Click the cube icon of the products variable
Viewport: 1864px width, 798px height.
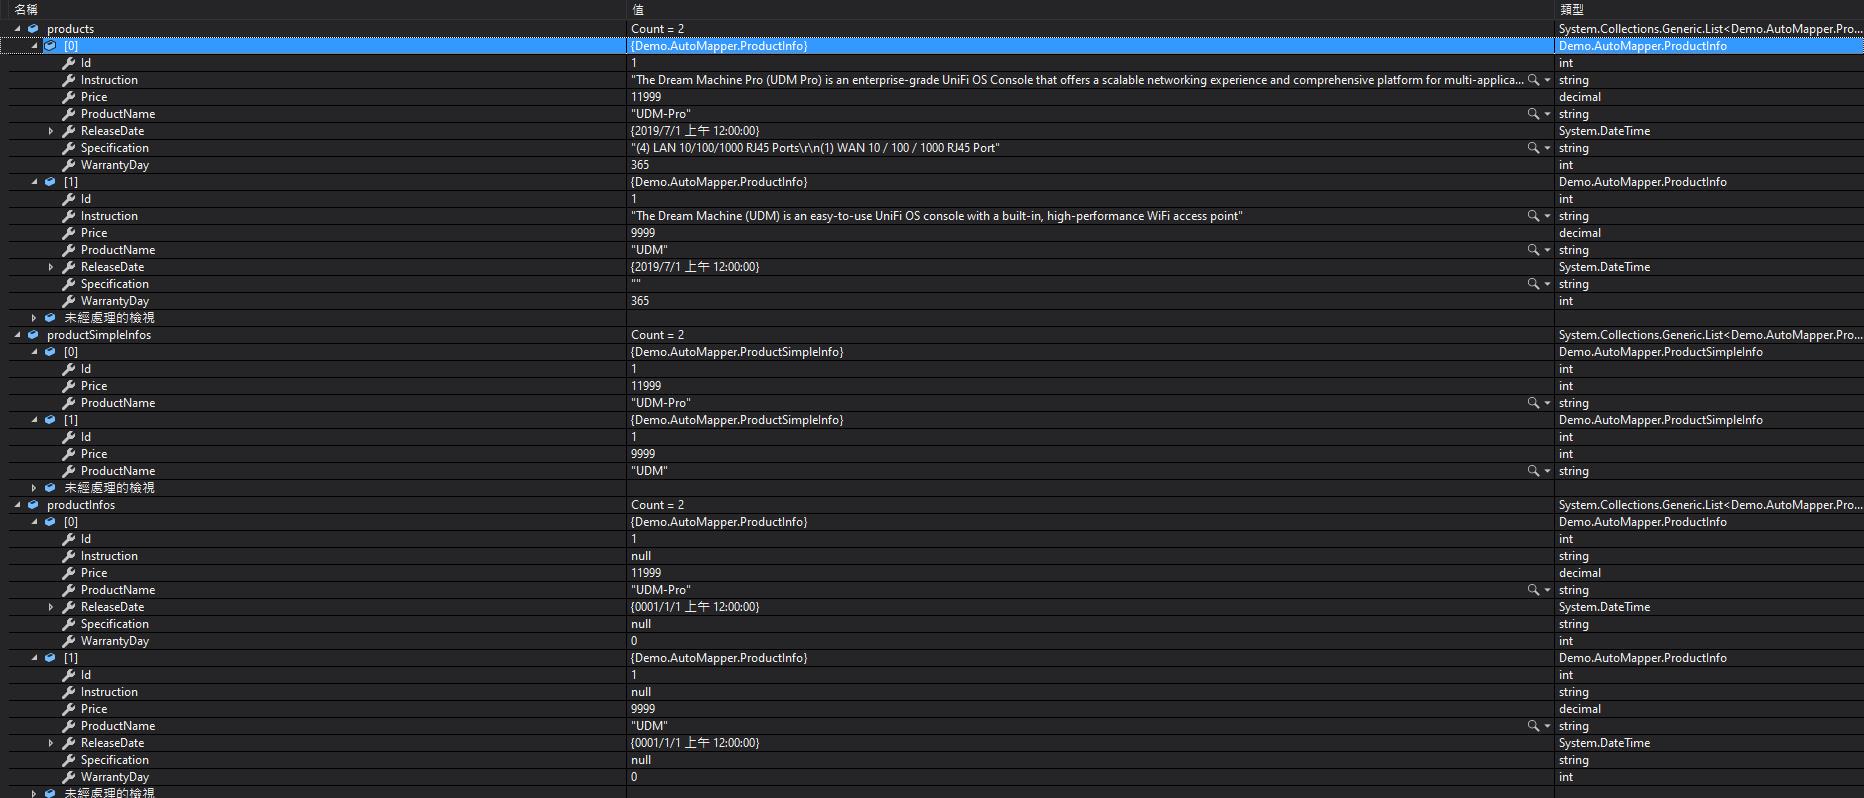click(x=33, y=29)
